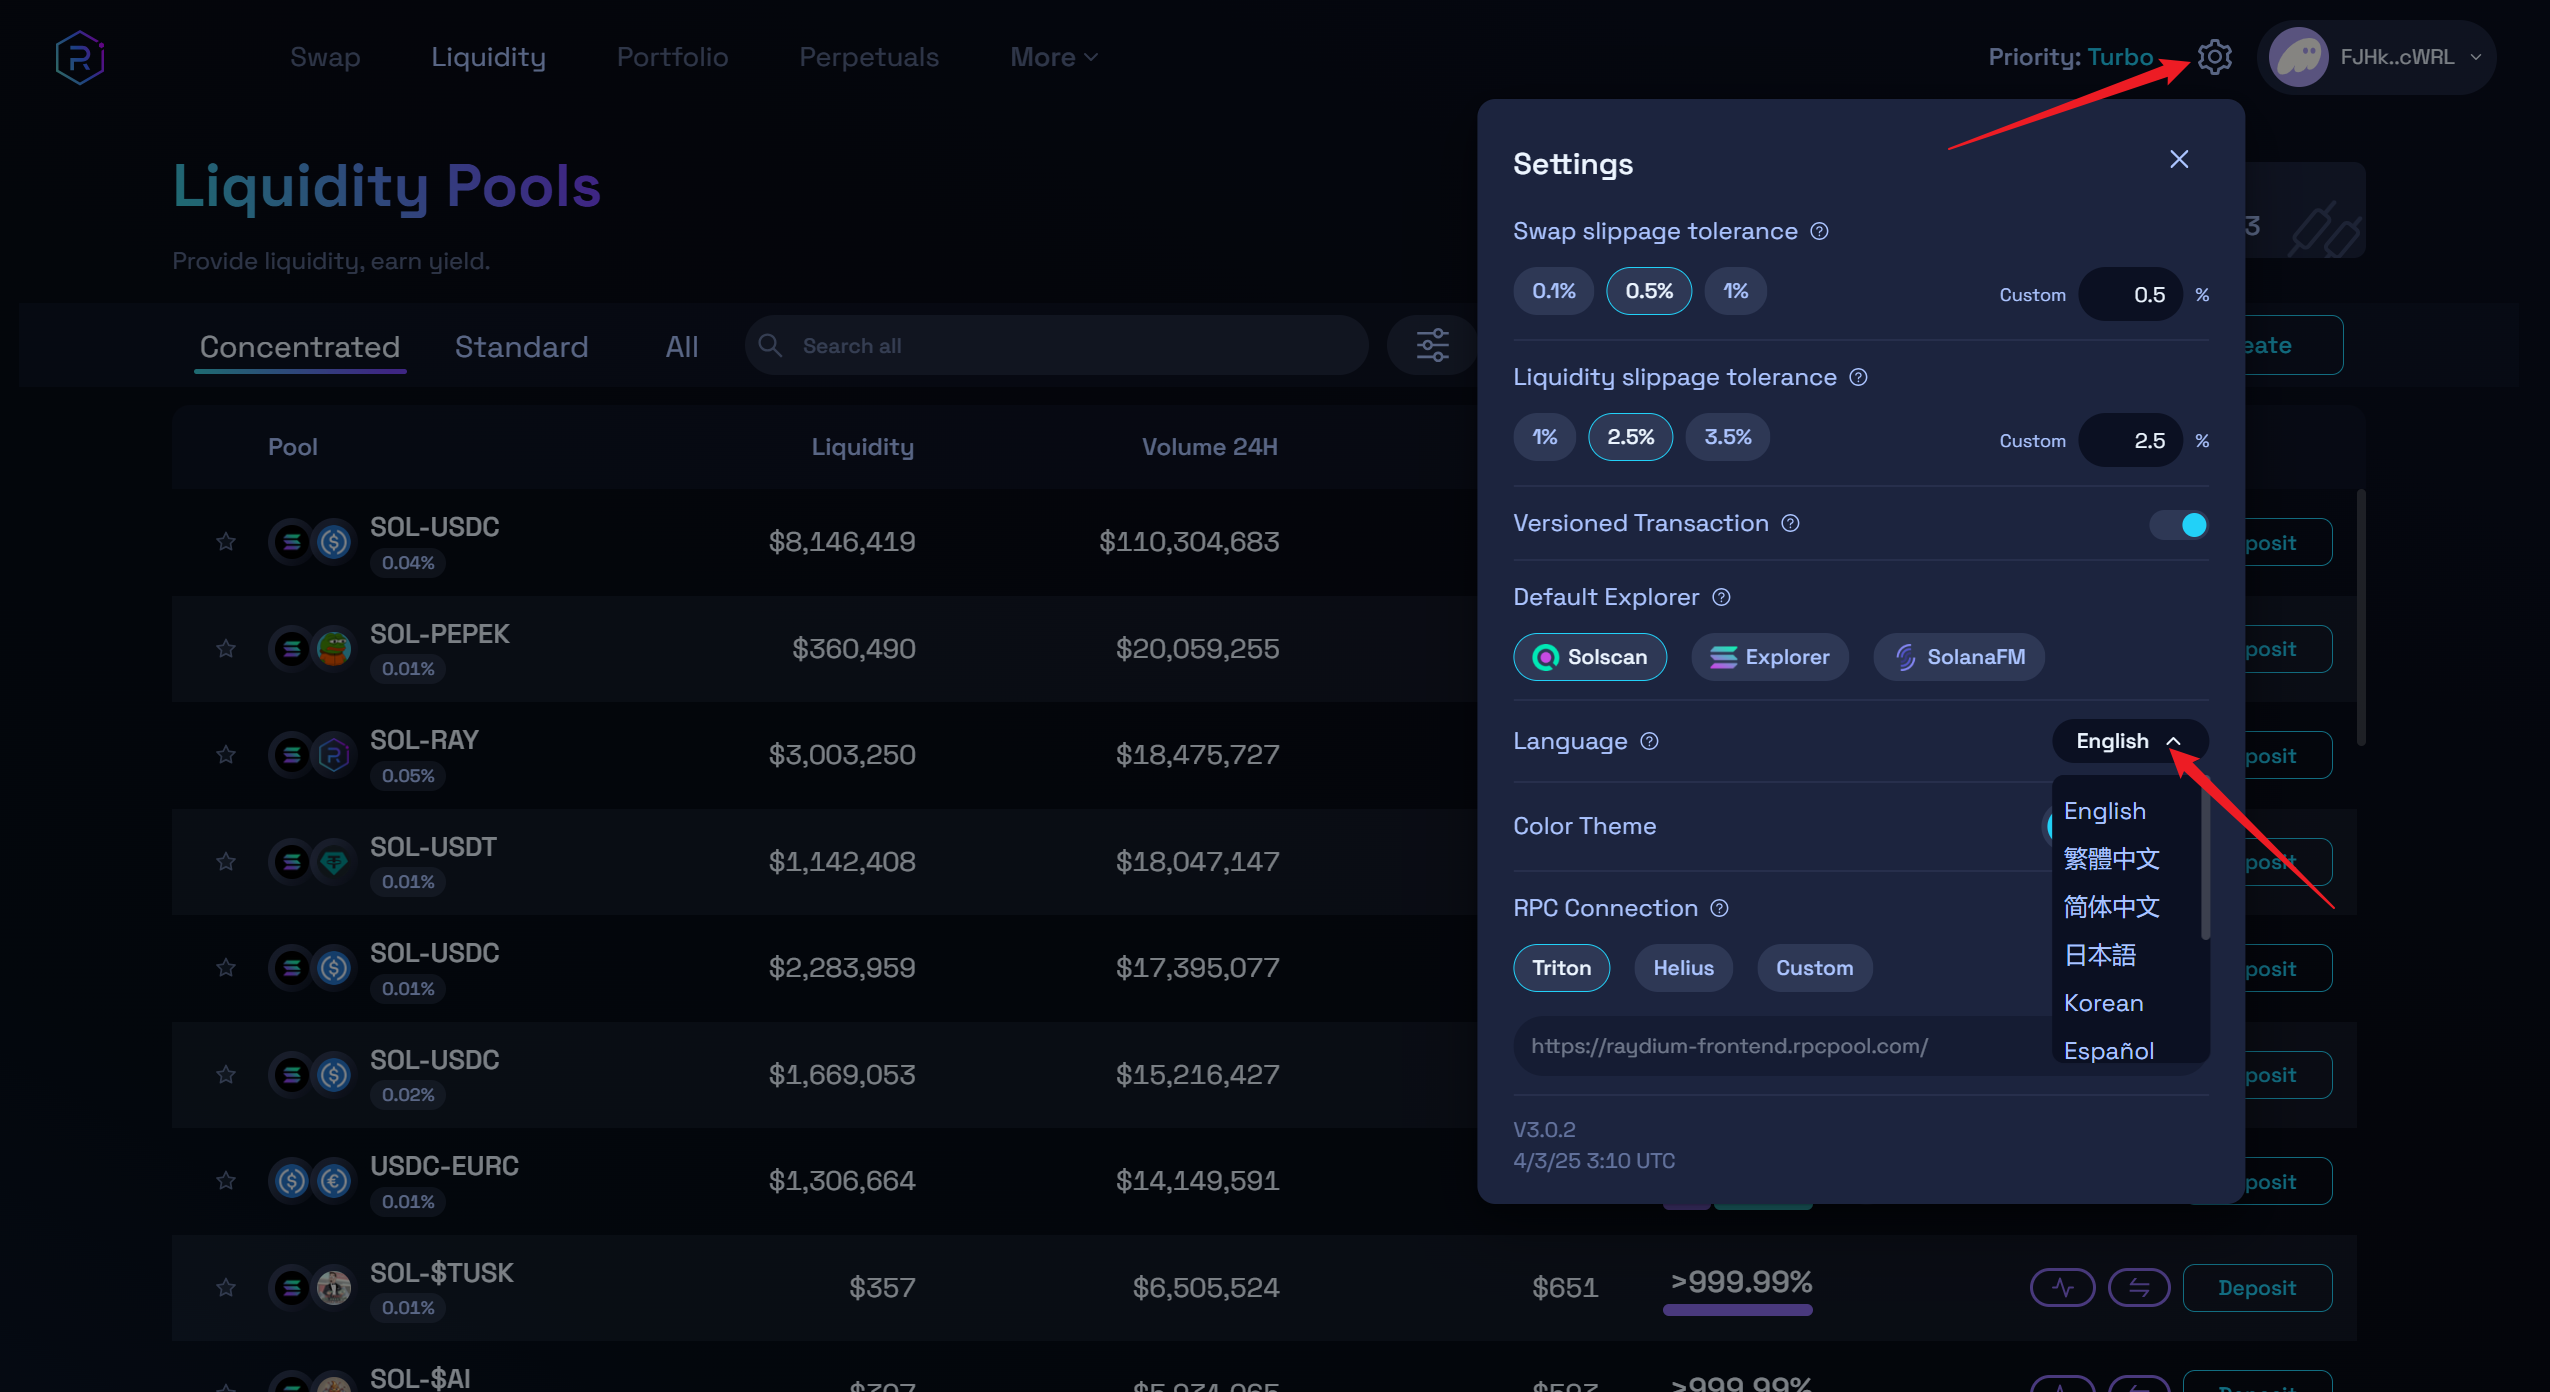The image size is (2550, 1392).
Task: Click the SOL-$TUSK swap arrows icon
Action: point(2138,1287)
